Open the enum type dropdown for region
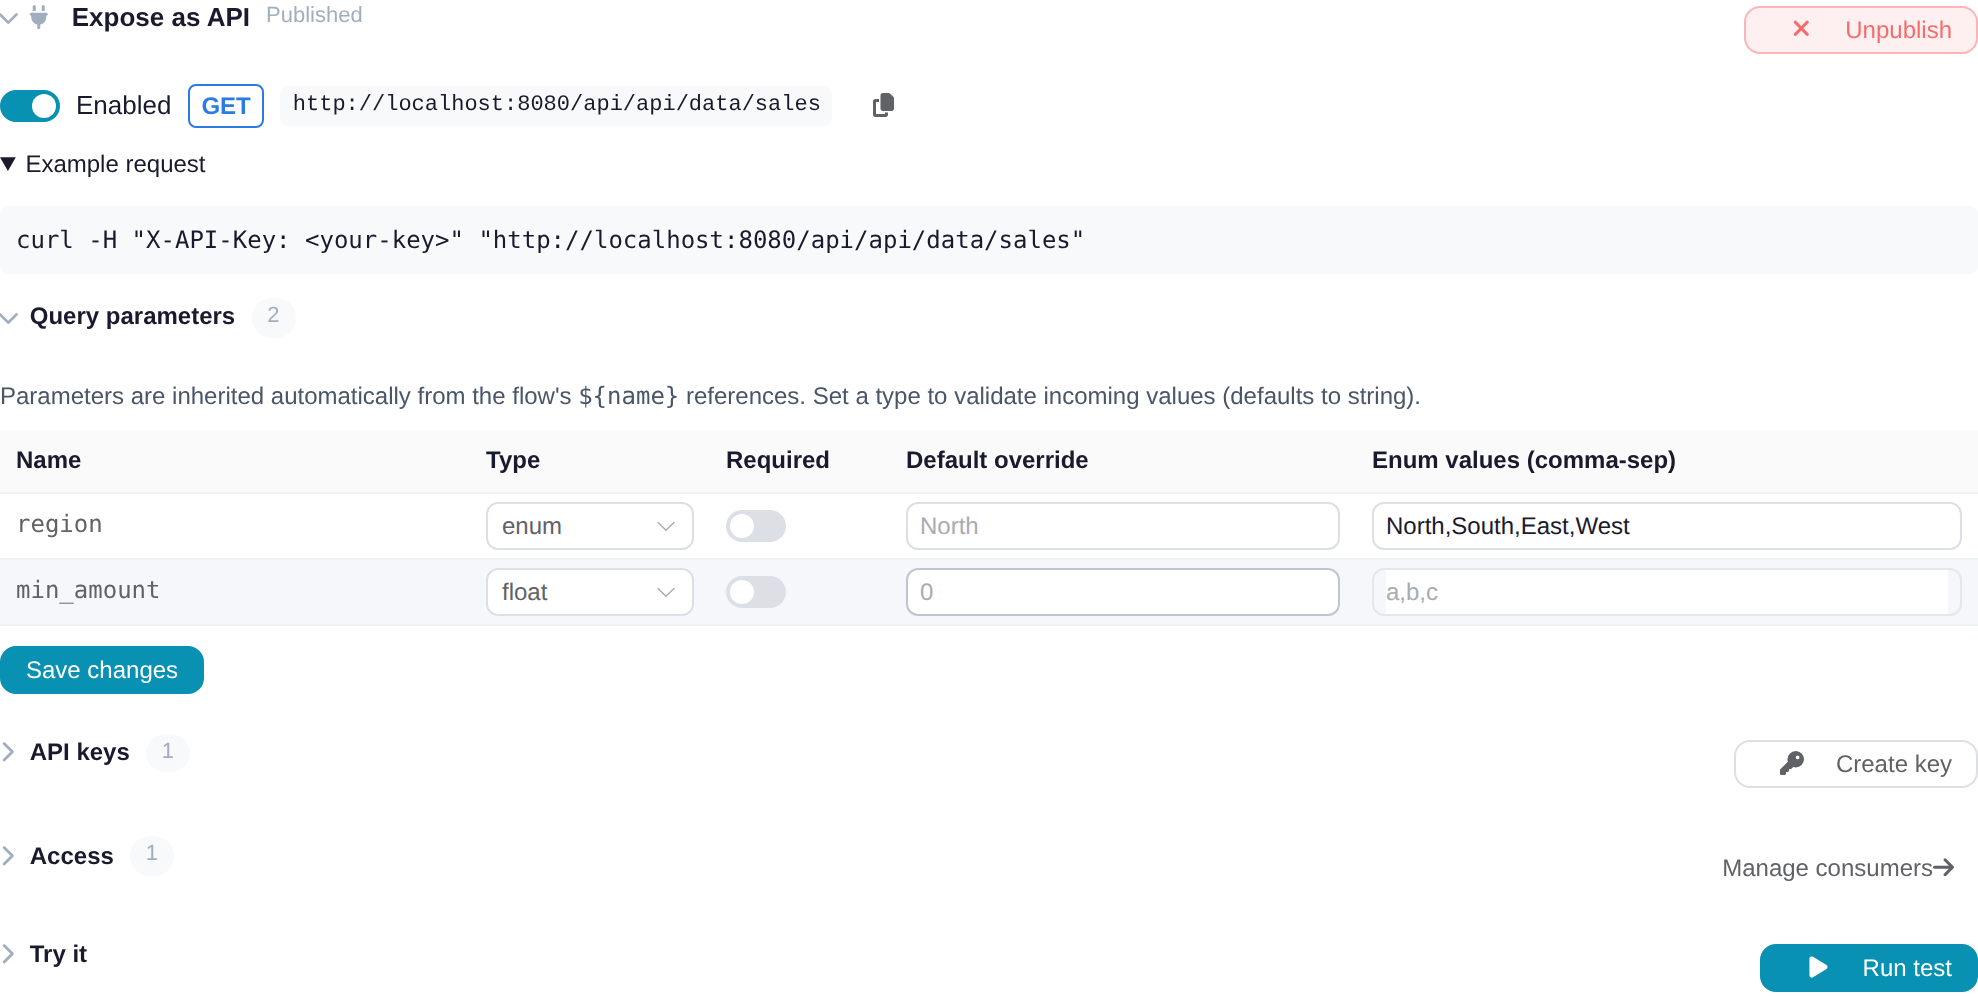Screen dimensions: 1978x996 [x=590, y=526]
